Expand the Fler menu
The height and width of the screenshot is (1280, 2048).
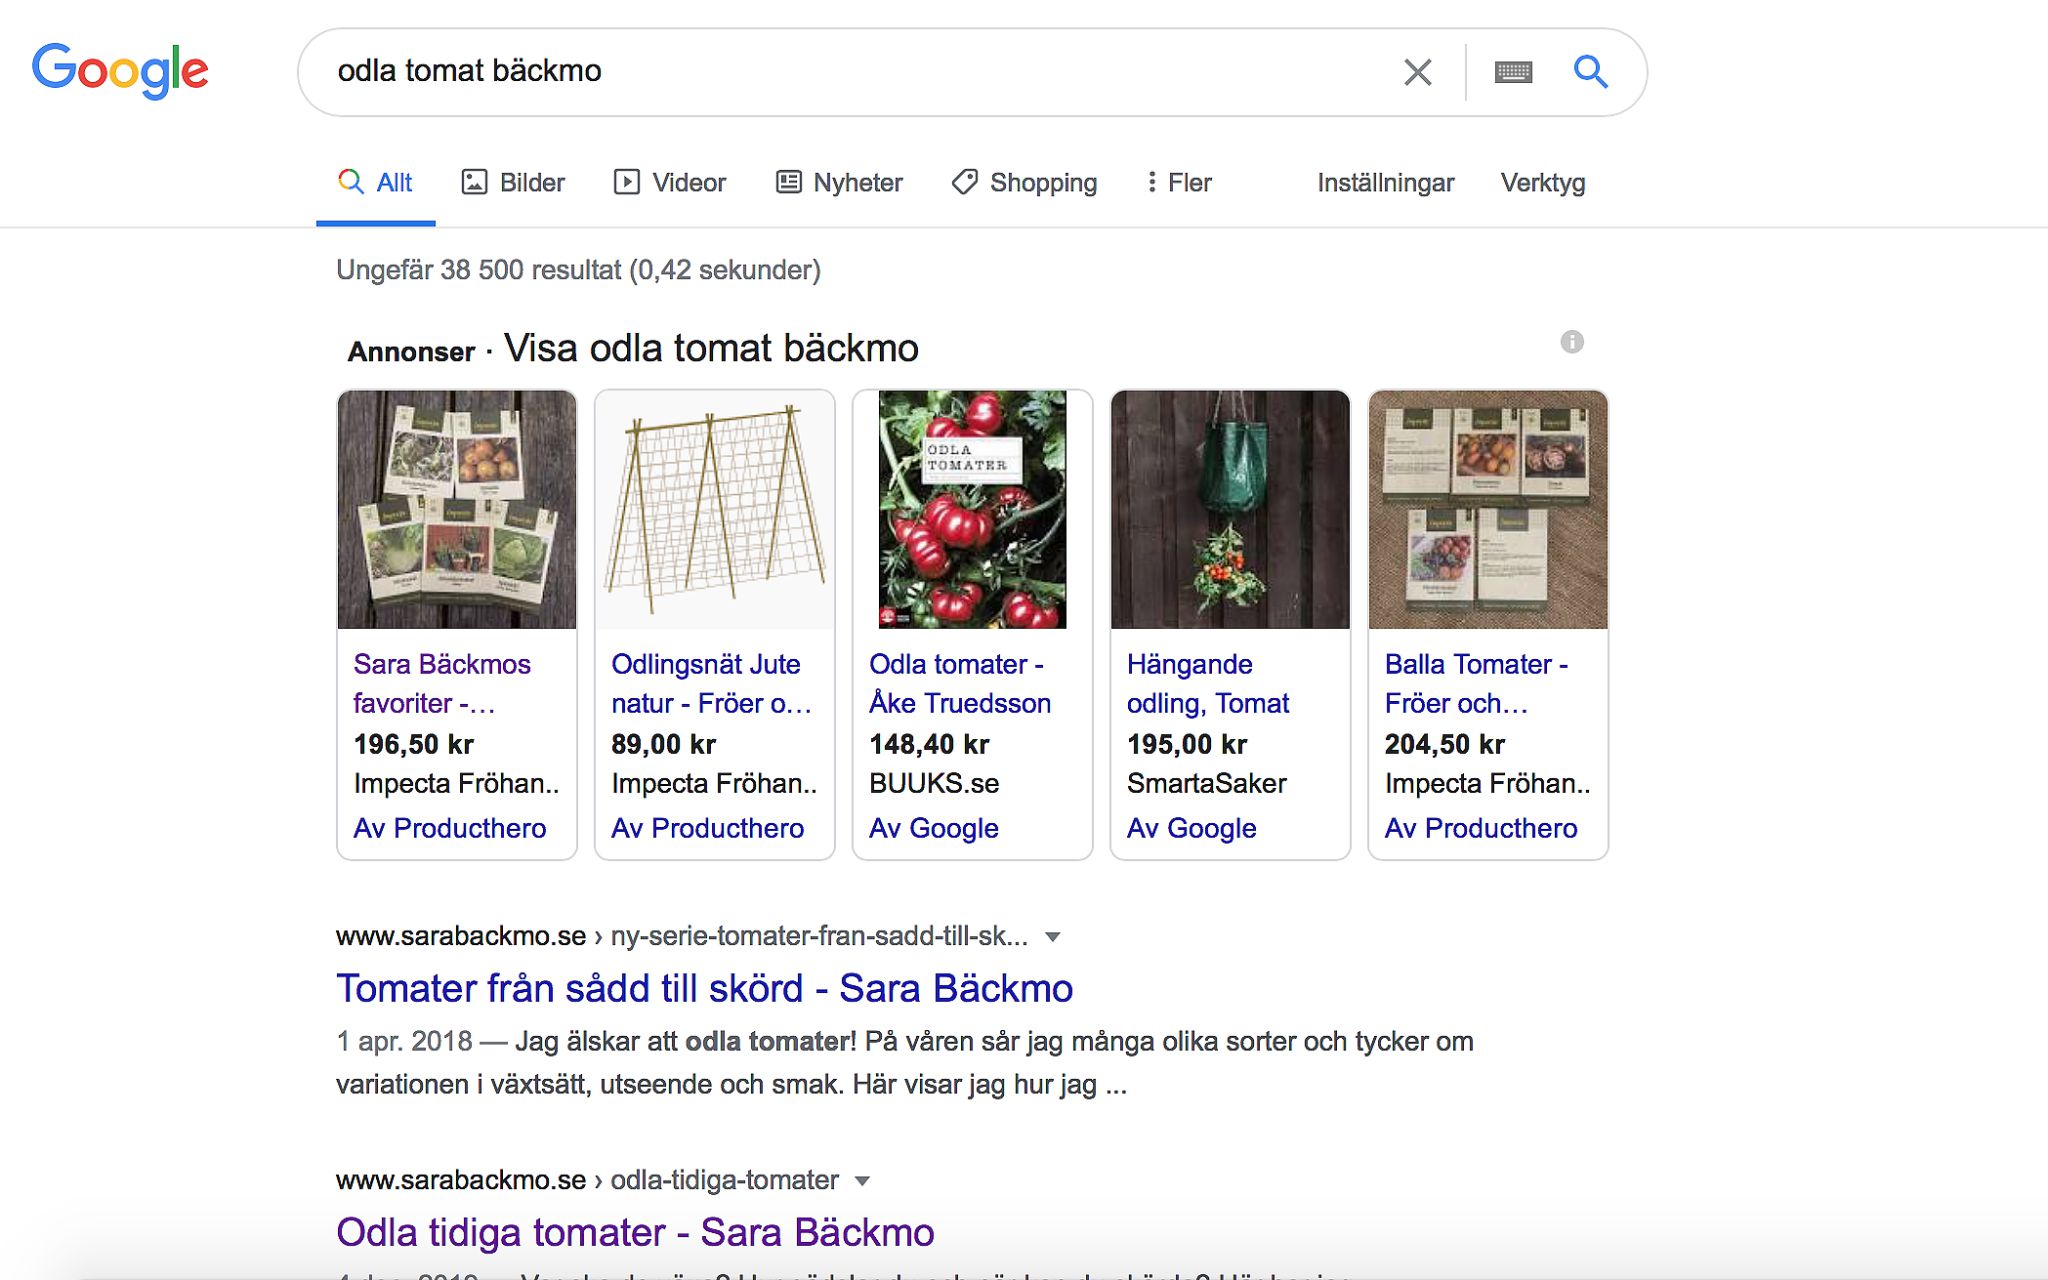point(1179,183)
